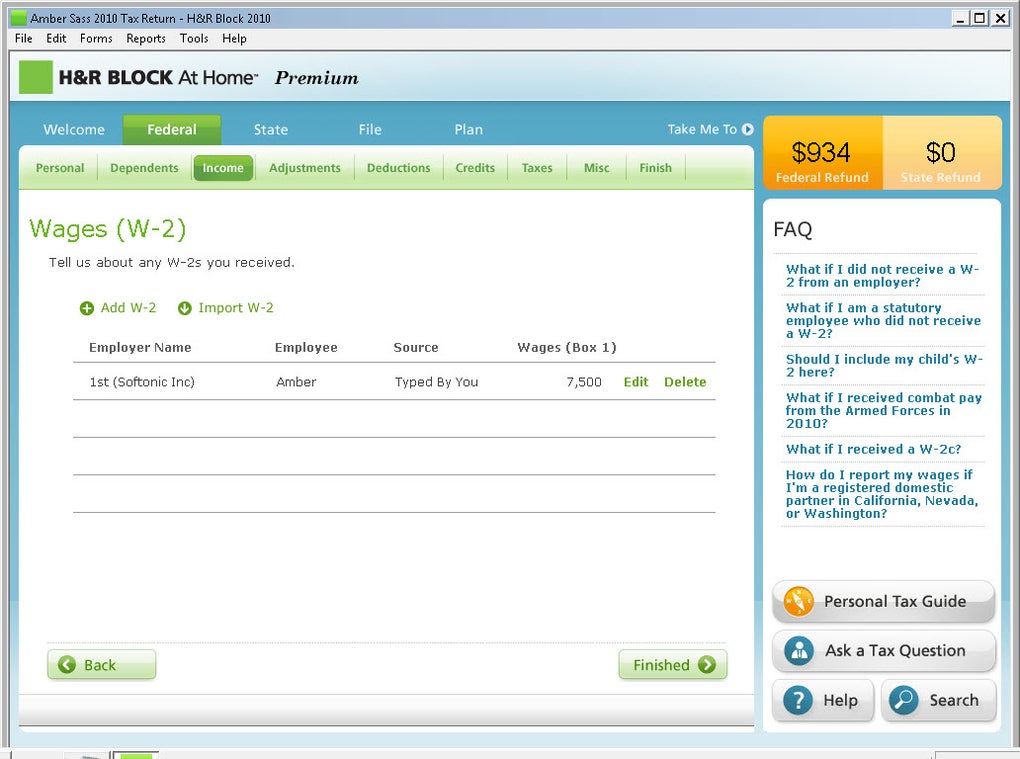Click the person icon on Ask a Tax Question
Screen dimensions: 1020x759
799,650
